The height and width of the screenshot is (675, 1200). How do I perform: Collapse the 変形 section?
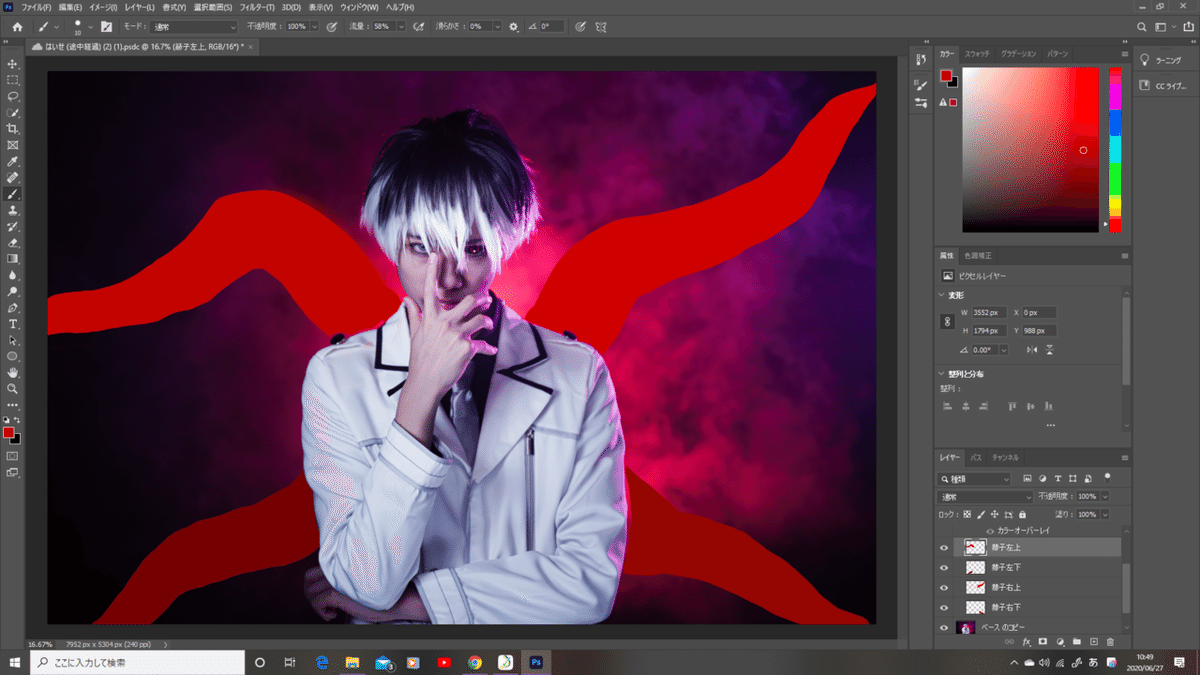942,295
